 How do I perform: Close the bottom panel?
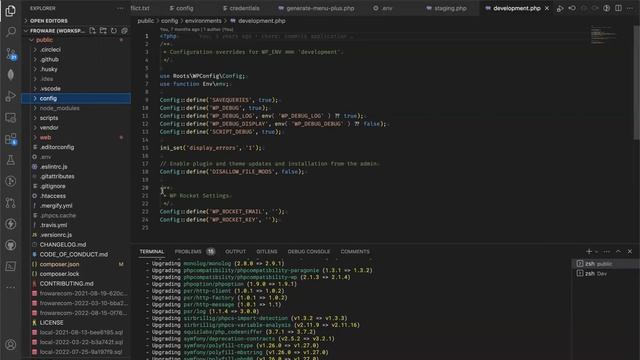(630, 251)
